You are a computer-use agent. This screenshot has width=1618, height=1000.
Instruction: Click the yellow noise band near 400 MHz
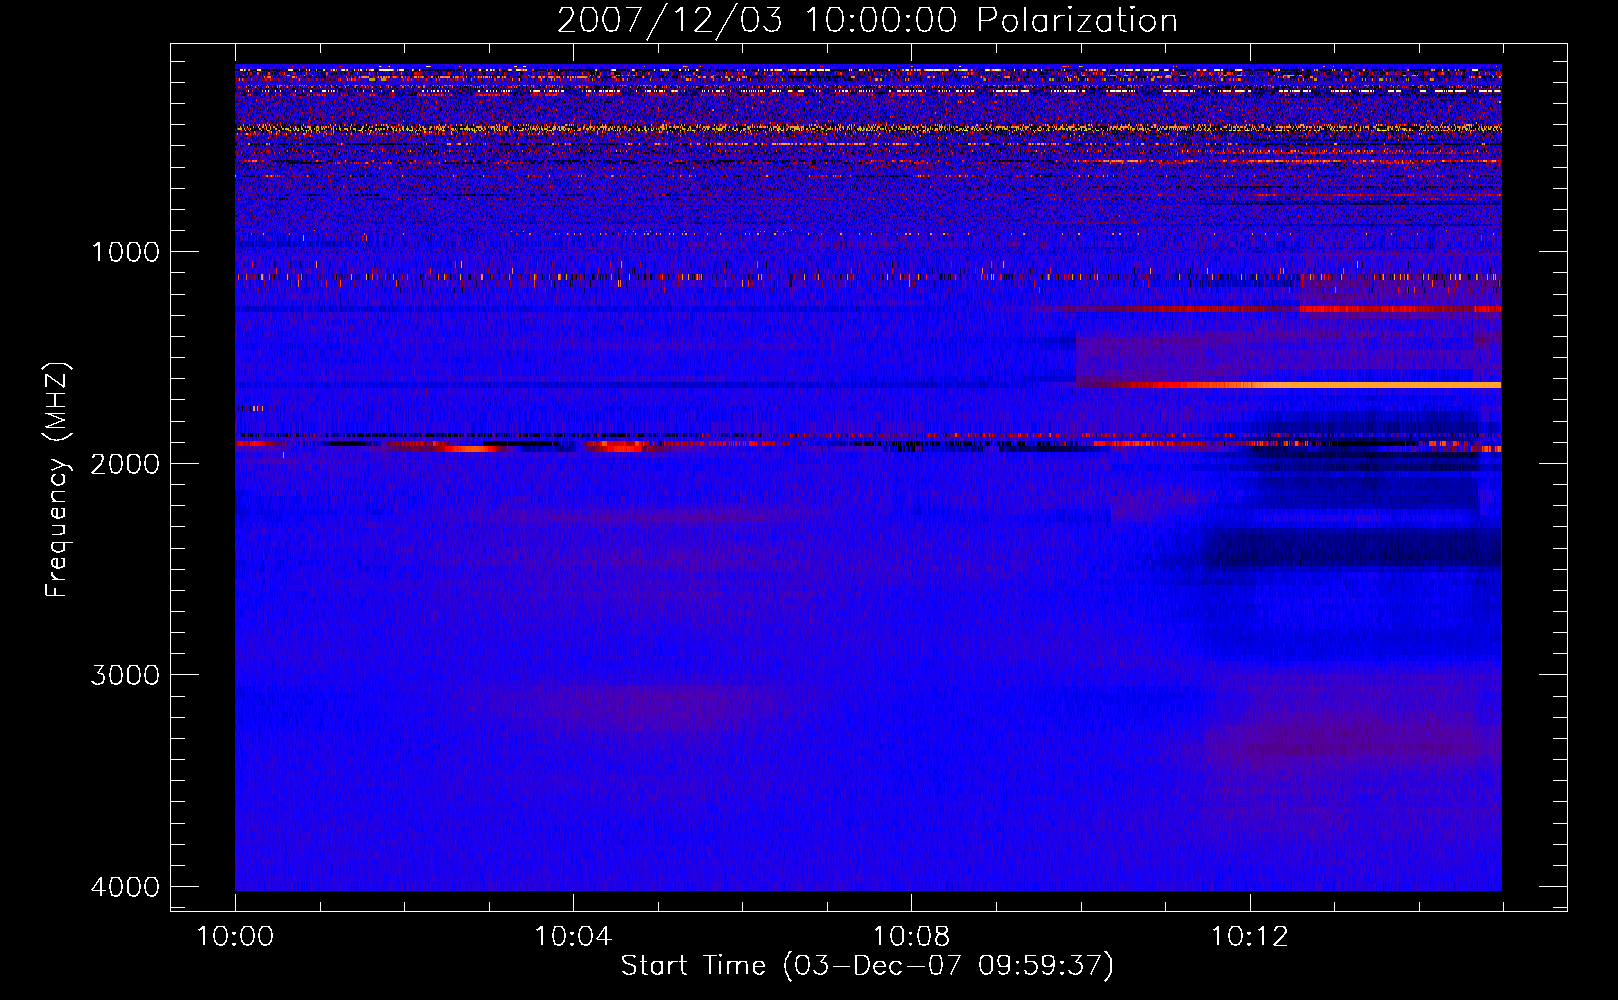[x=868, y=128]
